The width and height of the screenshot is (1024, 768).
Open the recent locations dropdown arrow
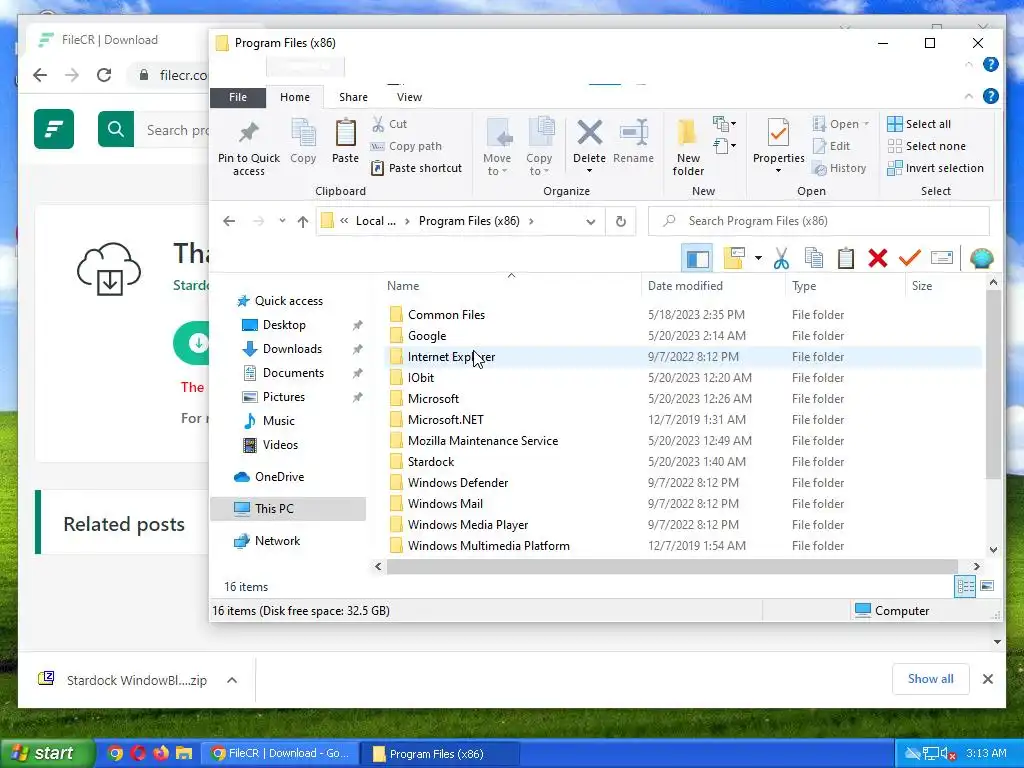(282, 221)
